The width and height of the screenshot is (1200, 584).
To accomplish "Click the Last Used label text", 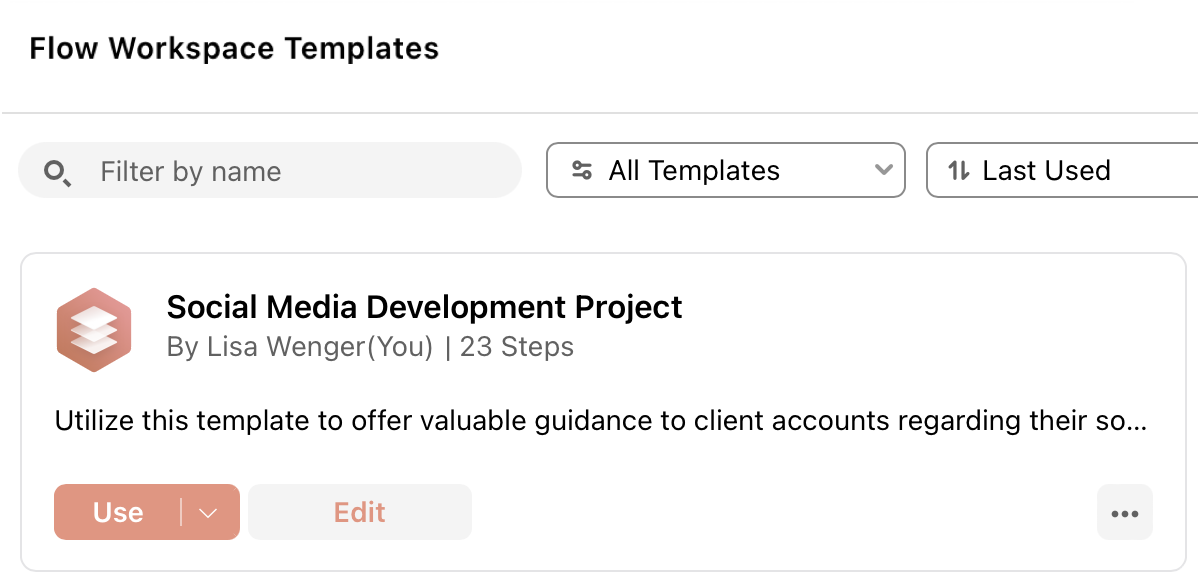I will click(1047, 171).
